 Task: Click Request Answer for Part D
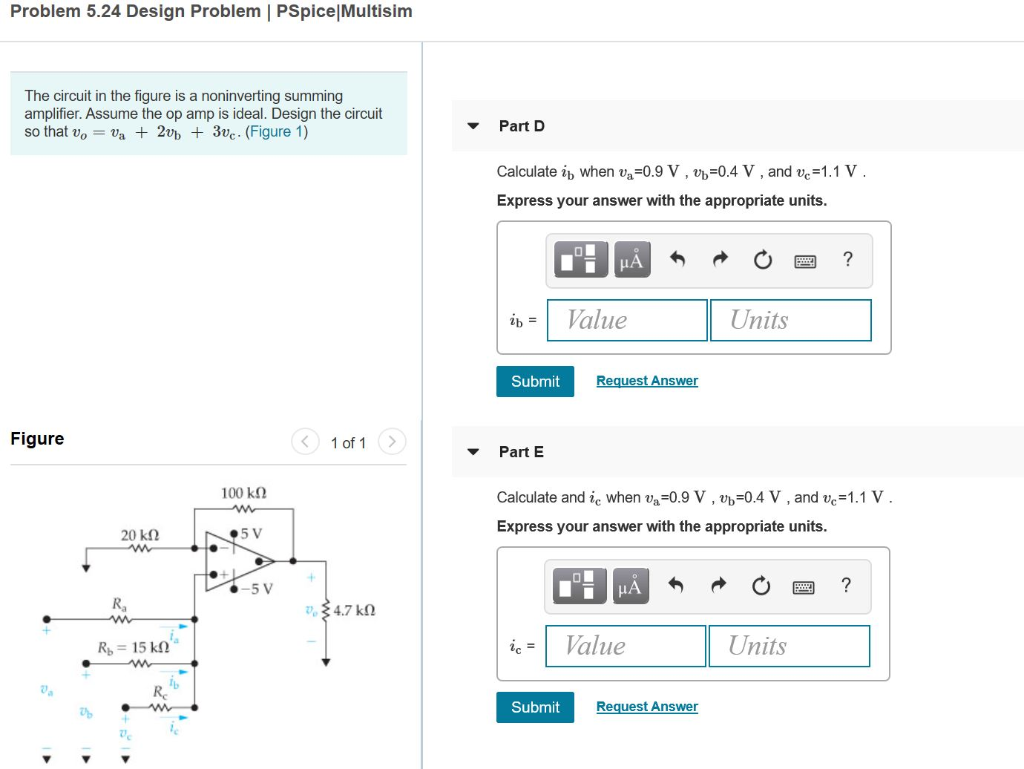[646, 381]
